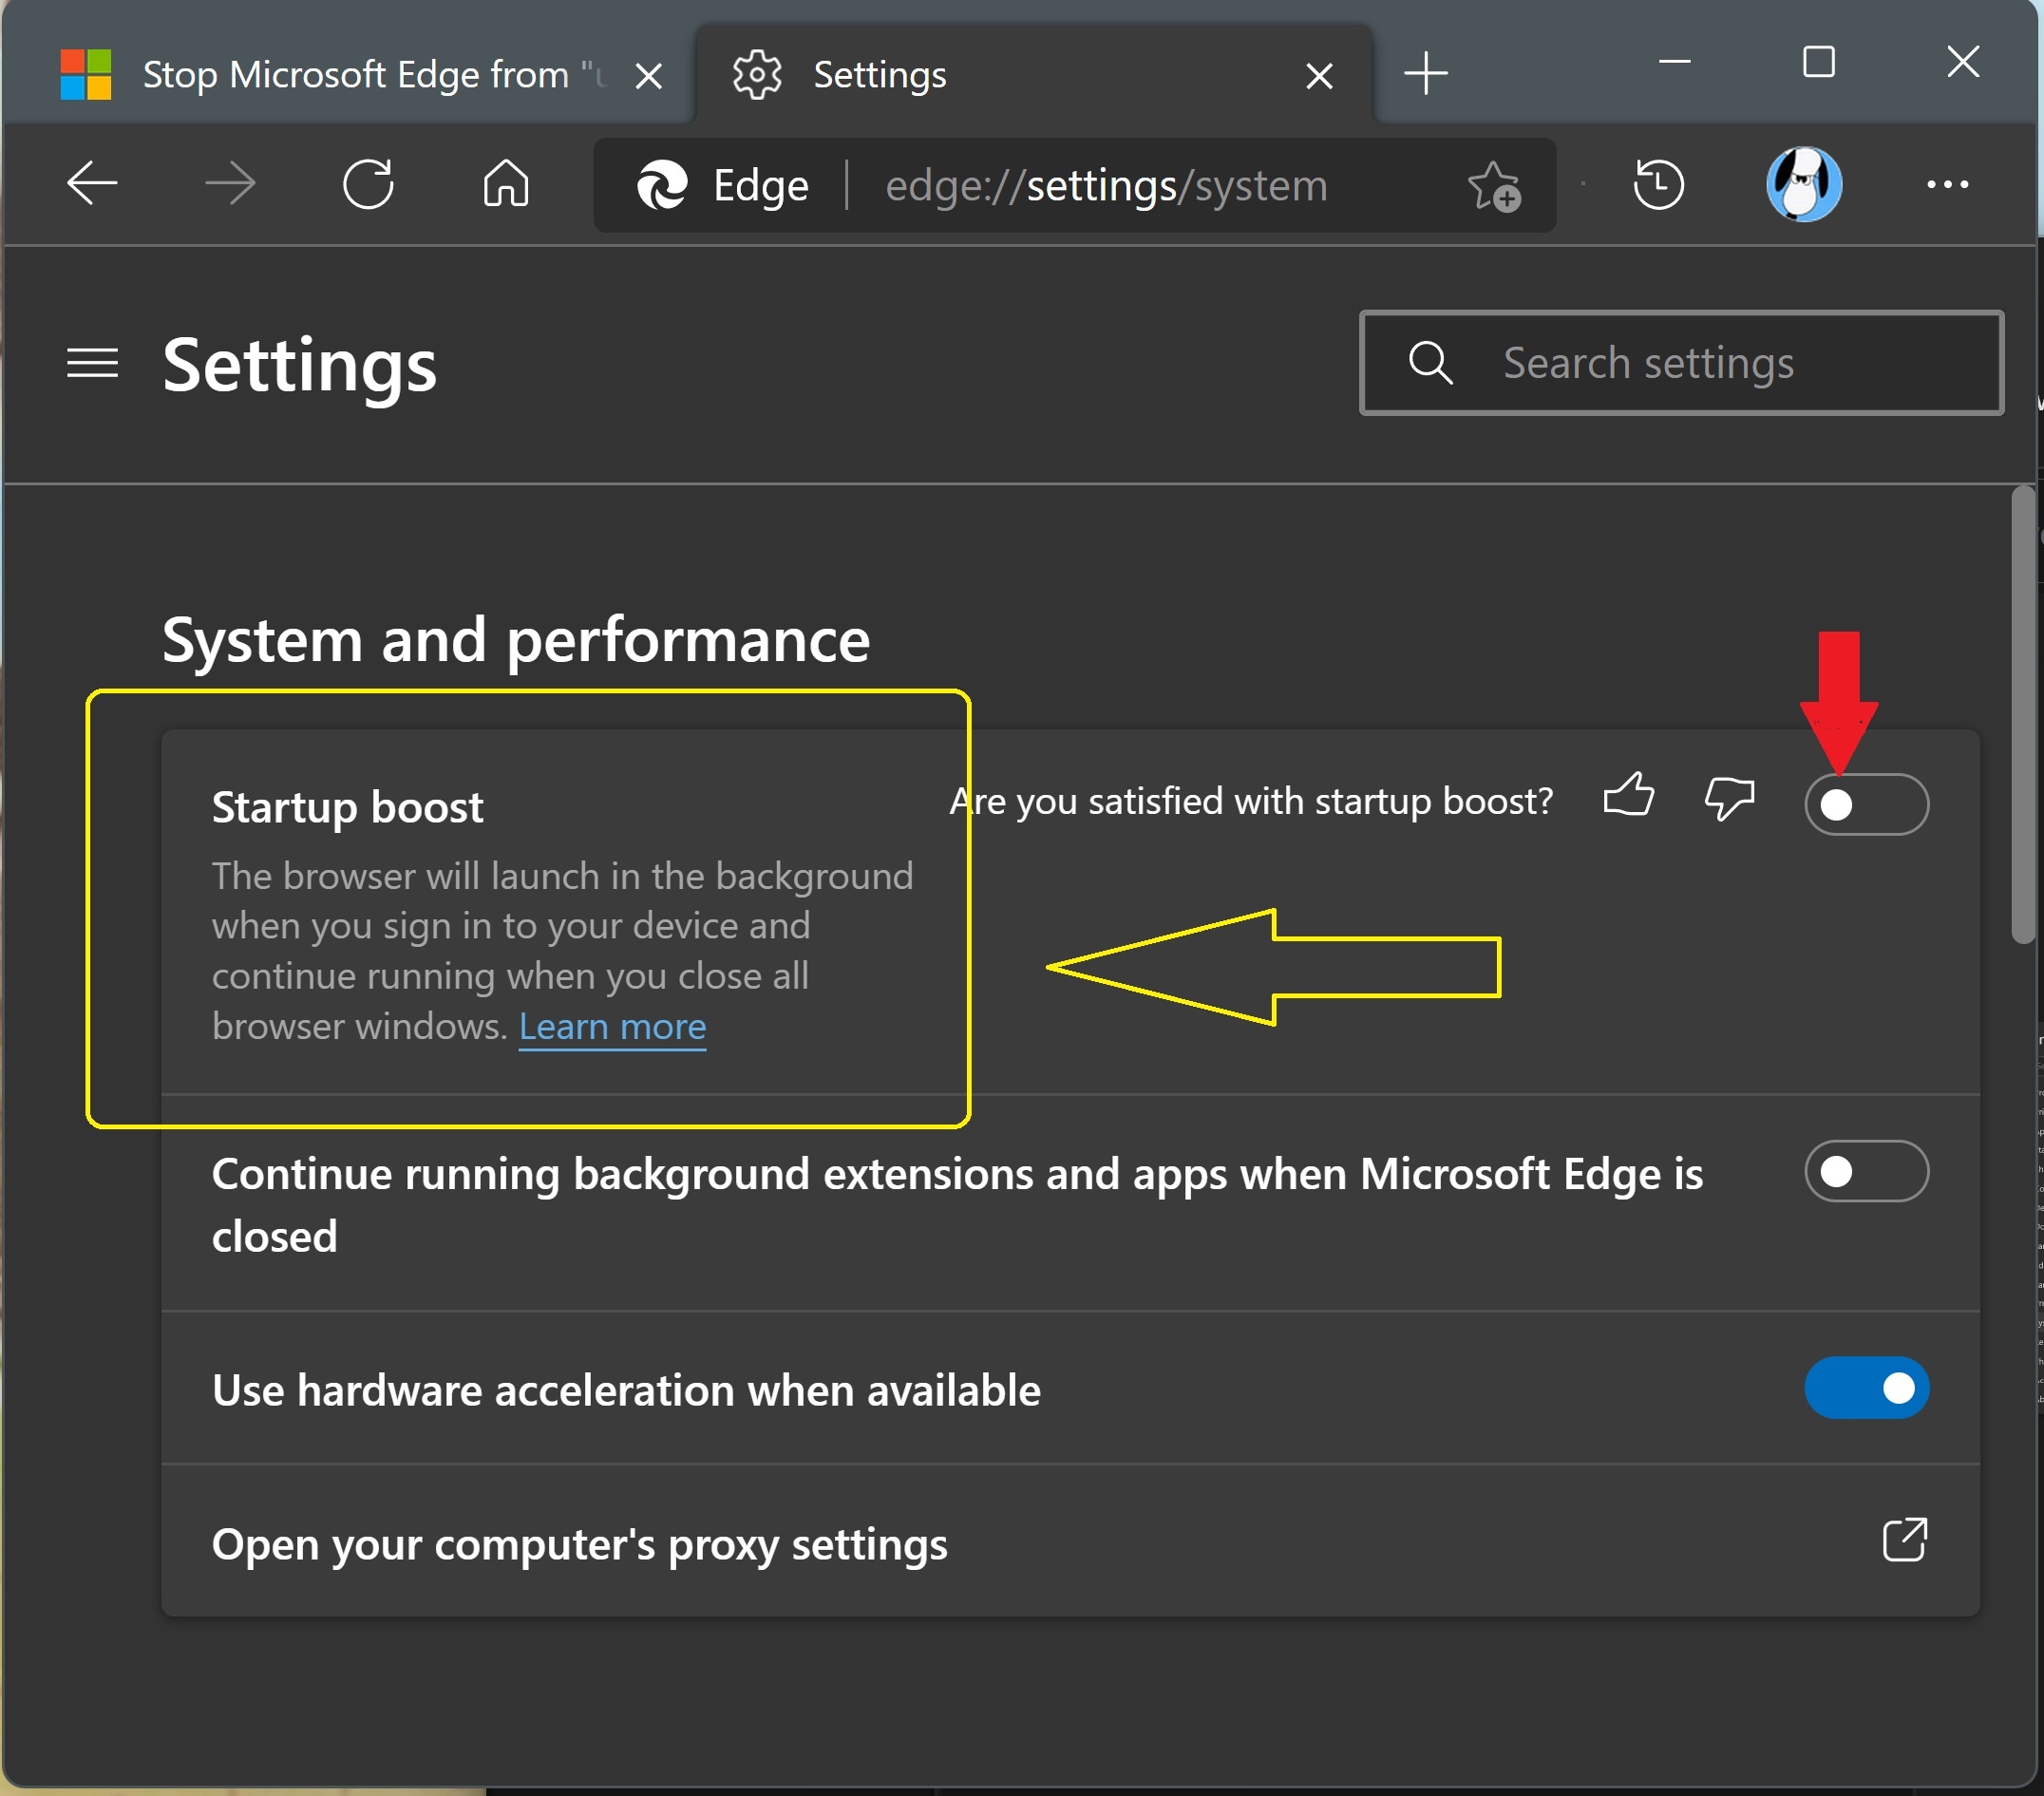Screen dimensions: 2044x1796
Task: Give thumbs down for startup boost
Action: [1729, 799]
